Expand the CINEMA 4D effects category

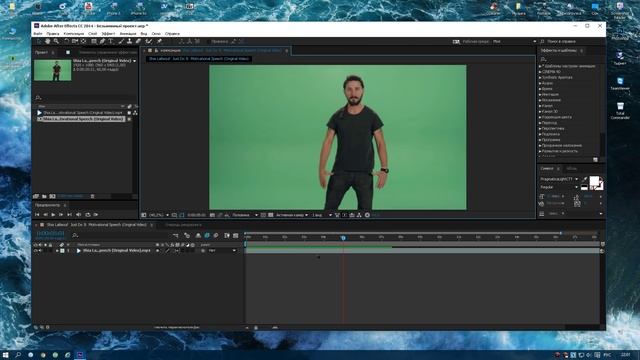click(540, 72)
